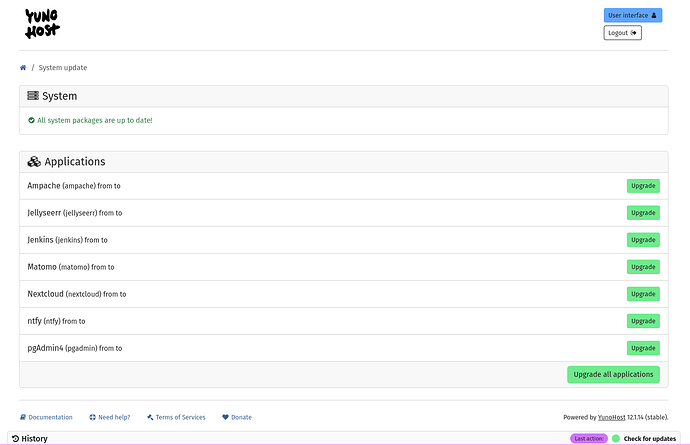
Task: Click the Matomo (matomo) row text
Action: pos(71,267)
